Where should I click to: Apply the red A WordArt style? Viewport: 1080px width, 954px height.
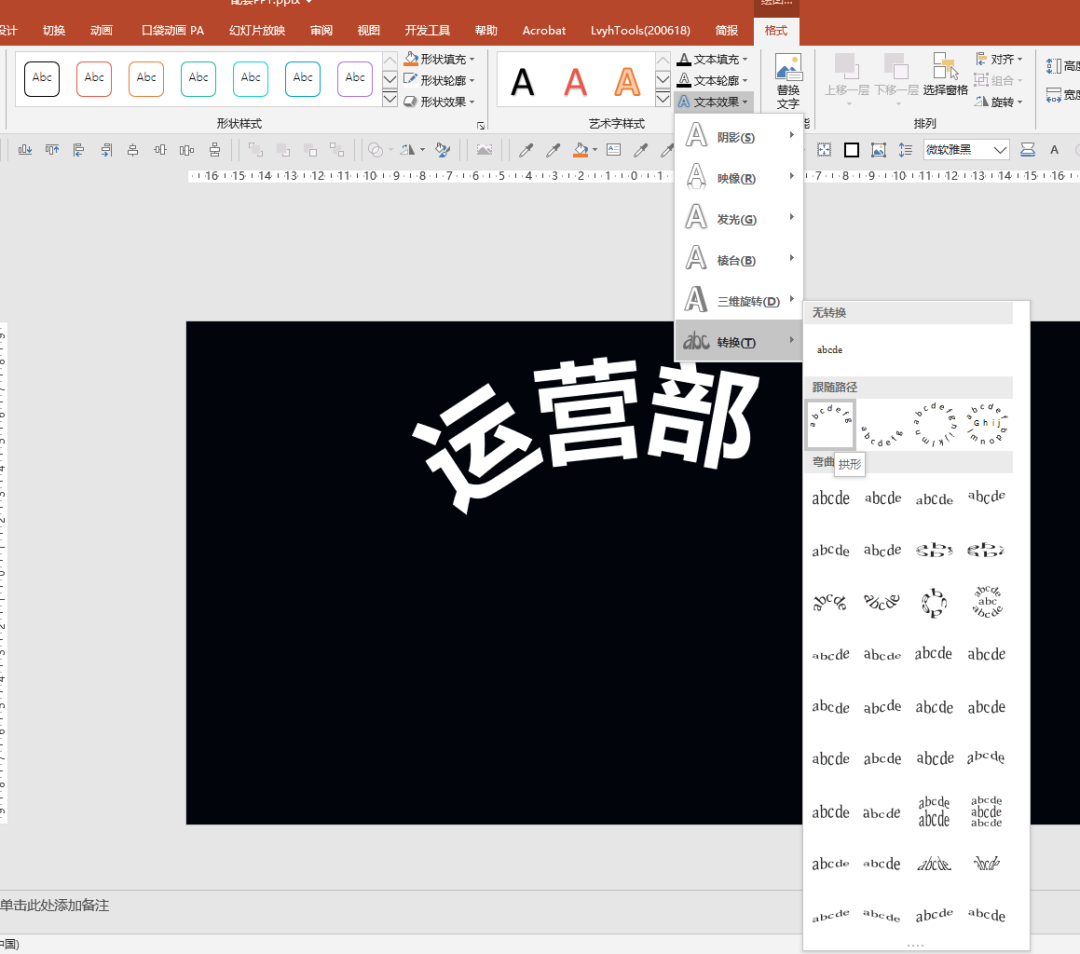click(x=575, y=82)
